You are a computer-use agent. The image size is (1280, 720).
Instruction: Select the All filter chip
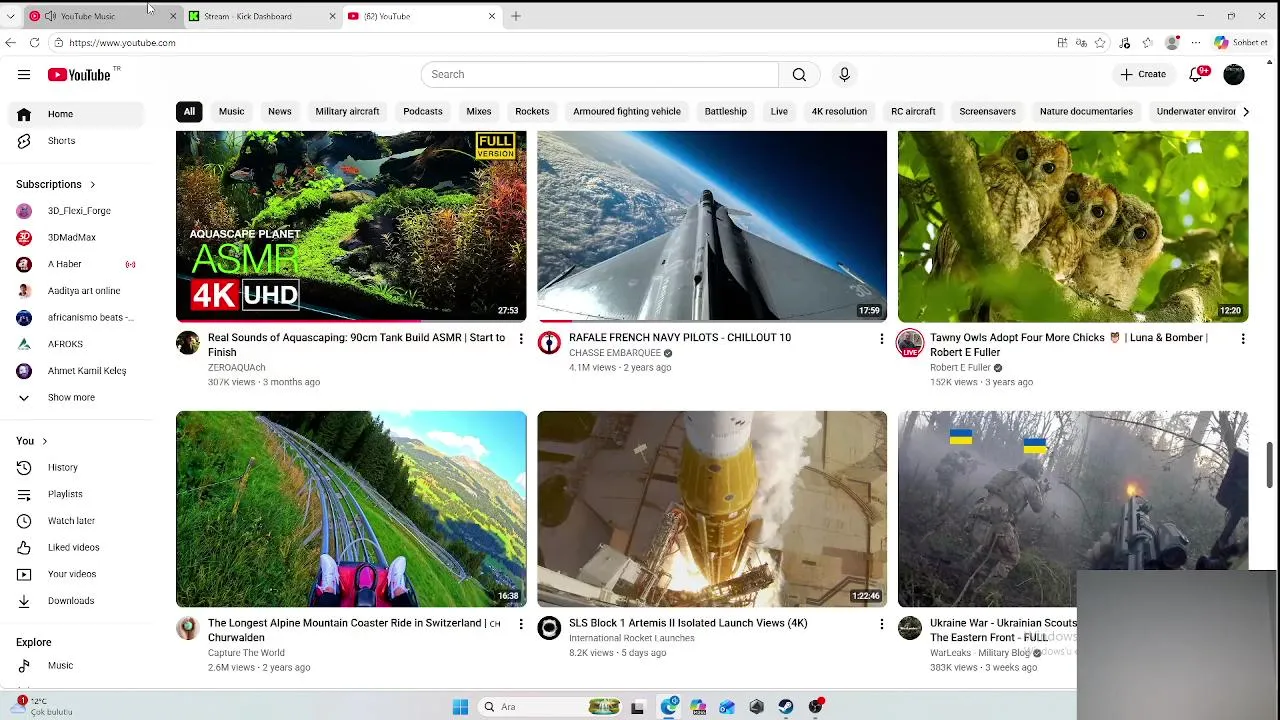[189, 112]
